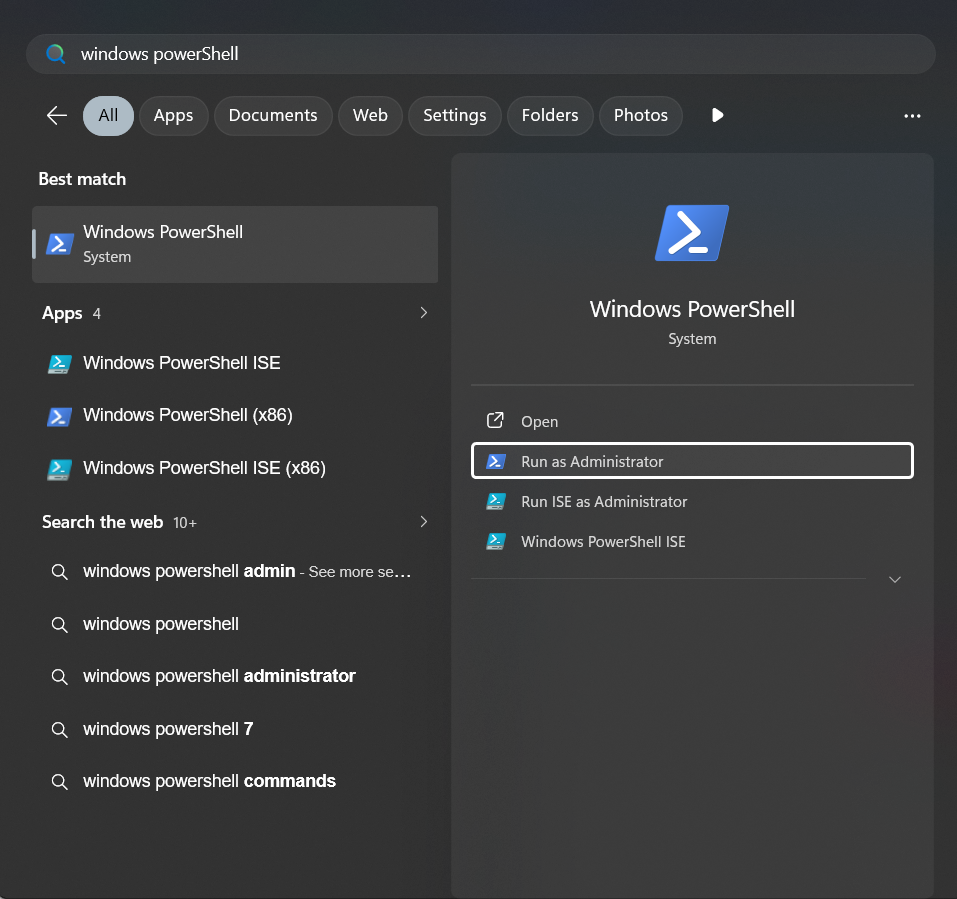Choose Run ISE as Administrator
This screenshot has height=899, width=957.
click(692, 501)
